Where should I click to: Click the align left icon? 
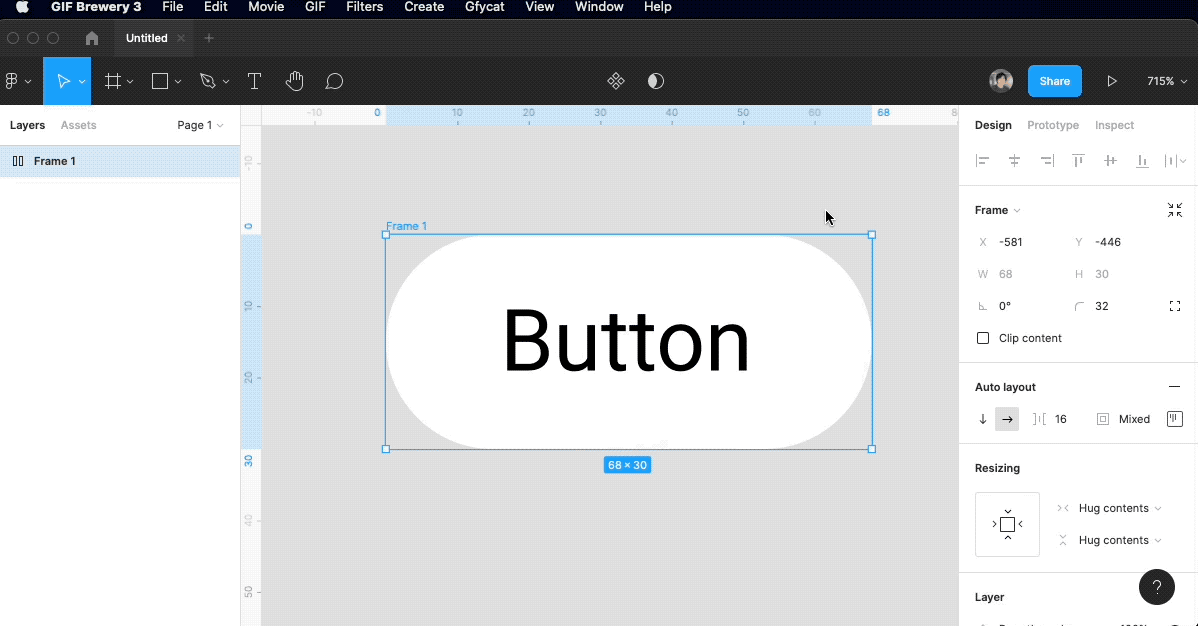[982, 161]
